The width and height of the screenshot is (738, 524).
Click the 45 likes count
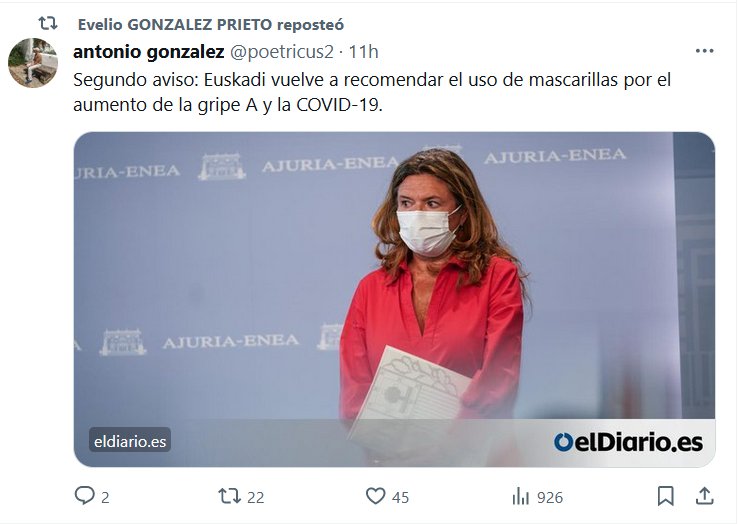coord(401,497)
